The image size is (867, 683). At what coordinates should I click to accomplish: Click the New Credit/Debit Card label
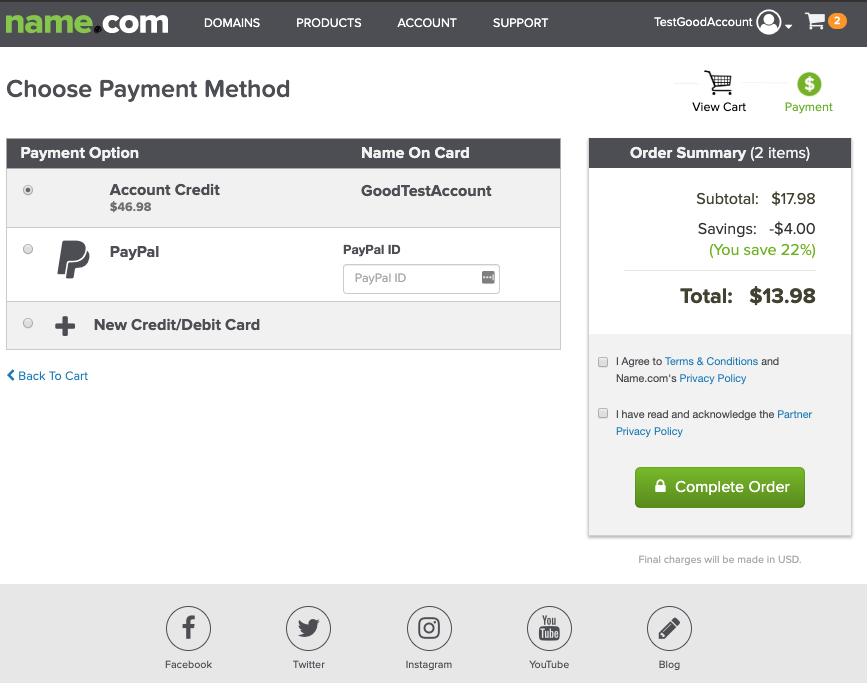click(x=176, y=325)
